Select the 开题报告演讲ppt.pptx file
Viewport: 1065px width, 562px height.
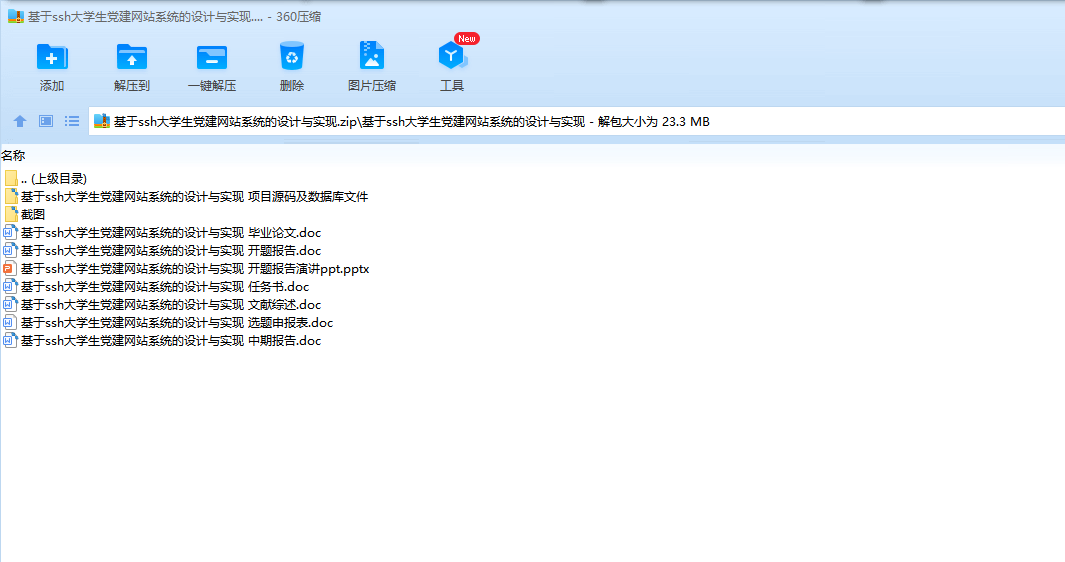point(186,268)
